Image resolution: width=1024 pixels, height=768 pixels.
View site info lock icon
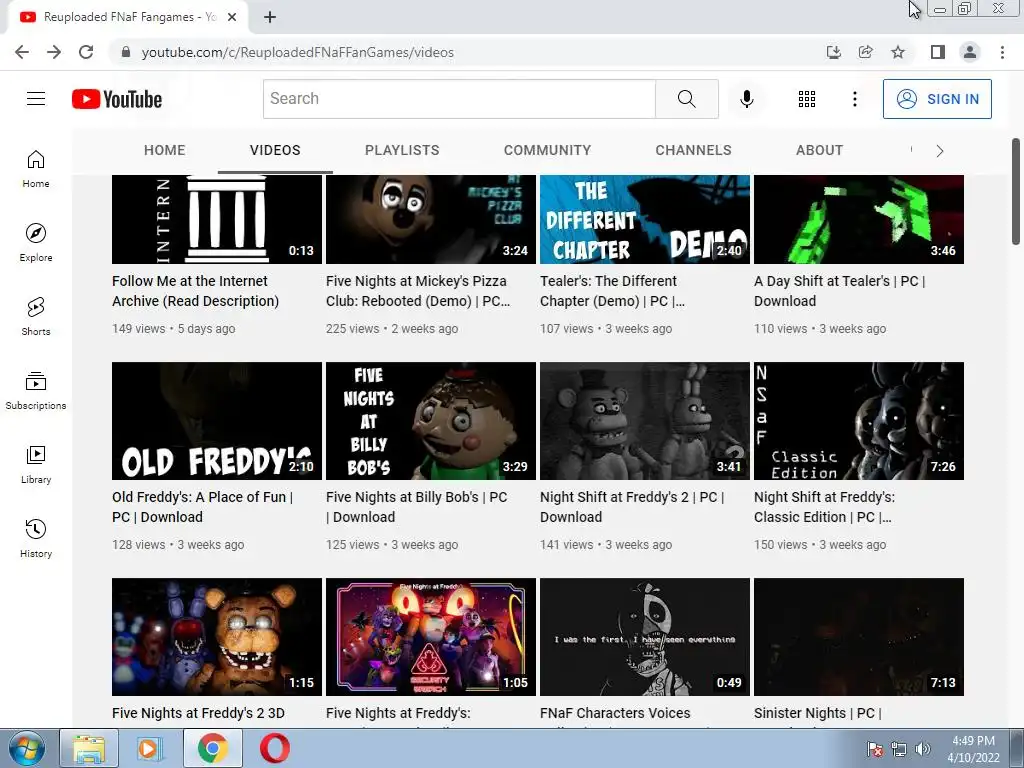pyautogui.click(x=126, y=52)
